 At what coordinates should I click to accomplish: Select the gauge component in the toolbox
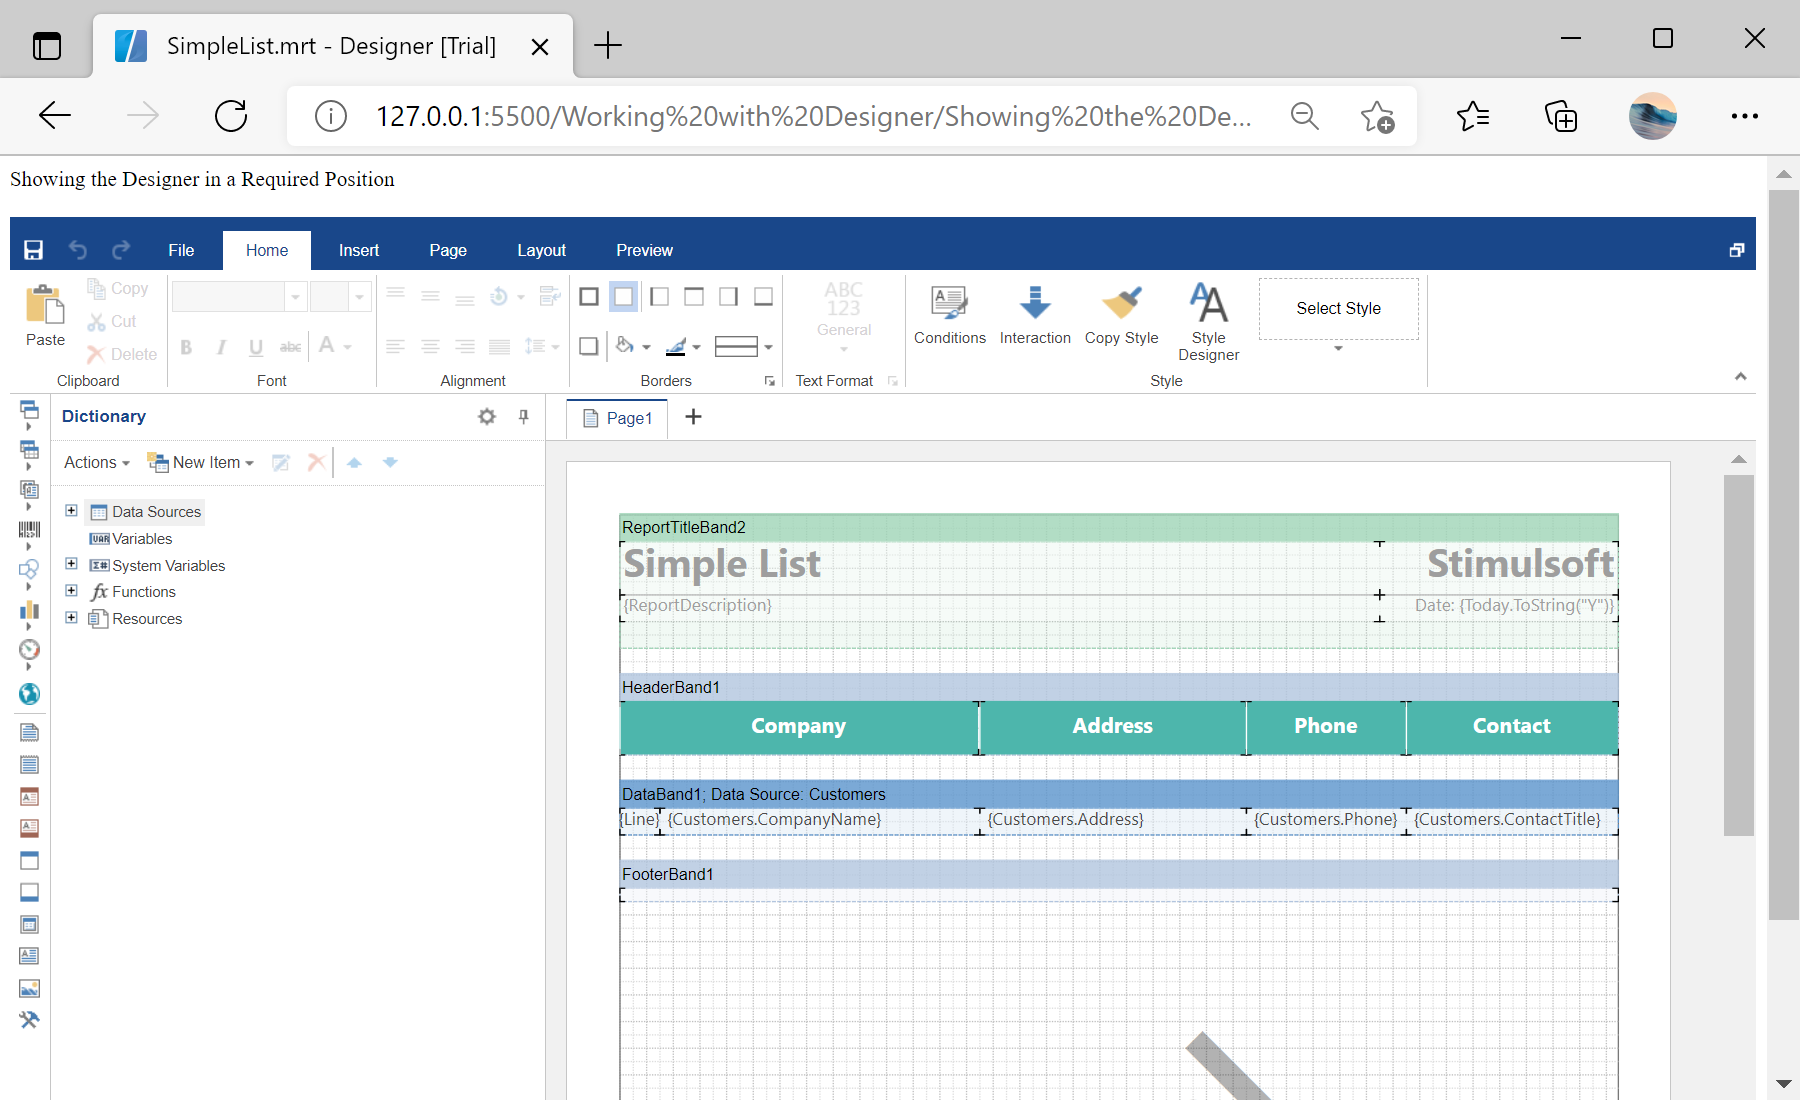[29, 650]
